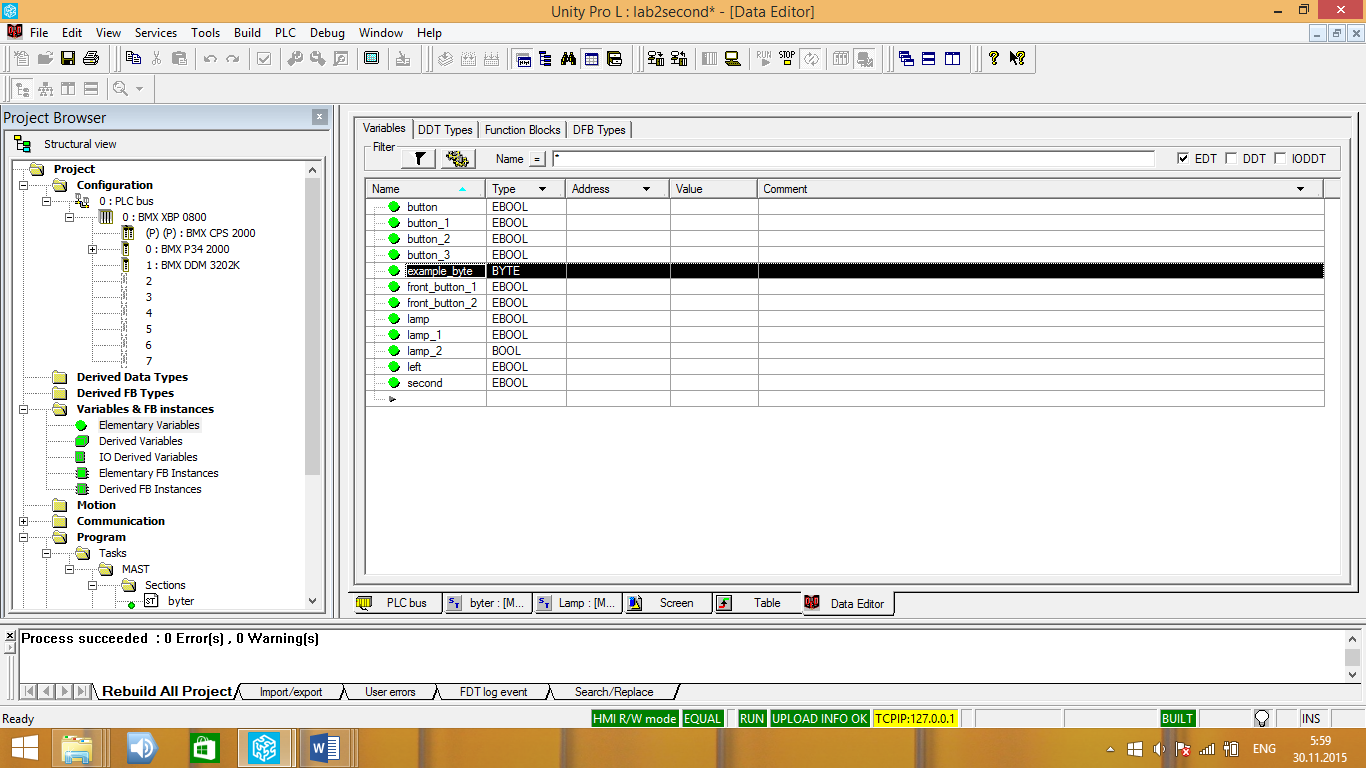Open File Explorer from the taskbar
This screenshot has width=1366, height=768.
(x=78, y=748)
